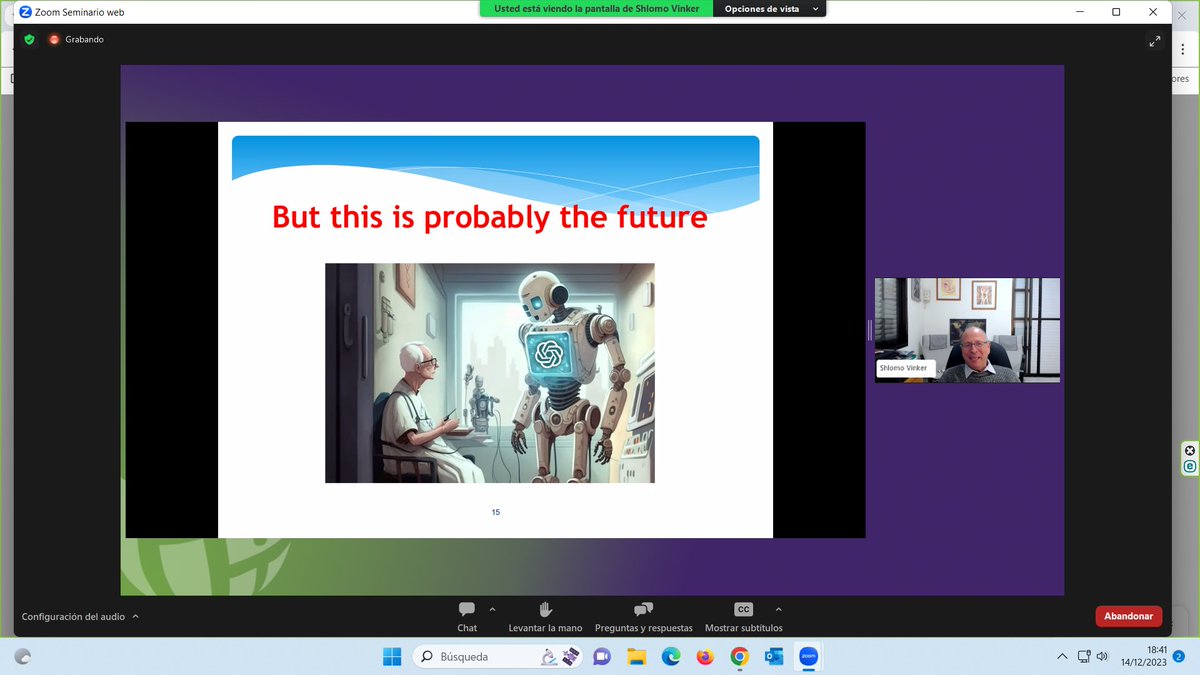Open Microsoft Edge from taskbar
1200x675 pixels.
tap(670, 656)
